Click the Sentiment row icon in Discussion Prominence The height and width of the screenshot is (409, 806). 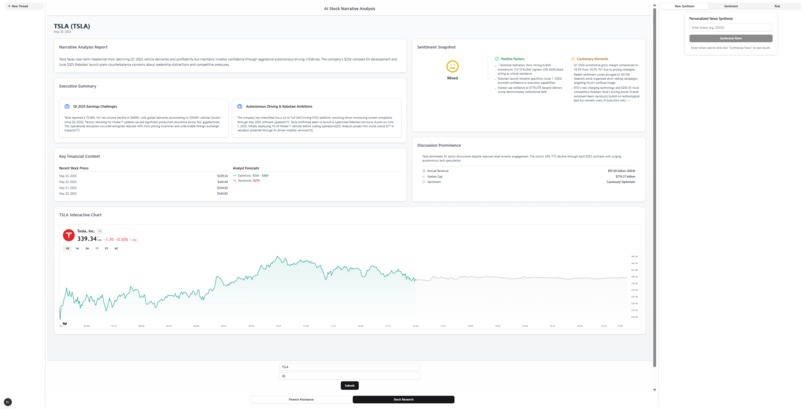(424, 182)
